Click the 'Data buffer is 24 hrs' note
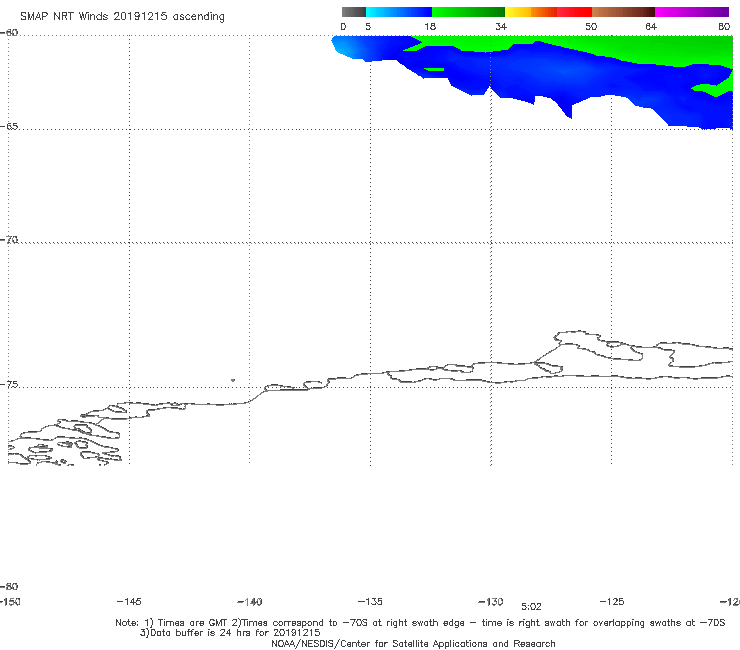Viewport: 740px width, 650px height. coord(230,633)
